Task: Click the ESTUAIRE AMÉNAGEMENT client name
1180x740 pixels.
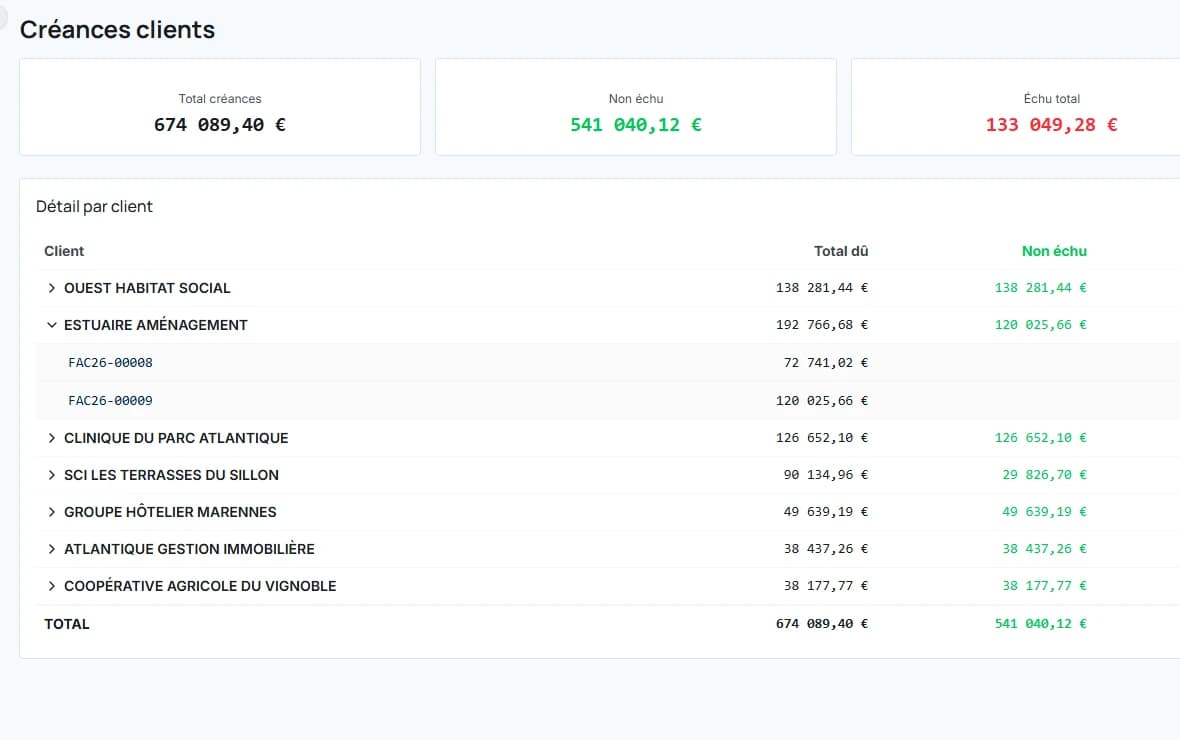Action: [156, 325]
